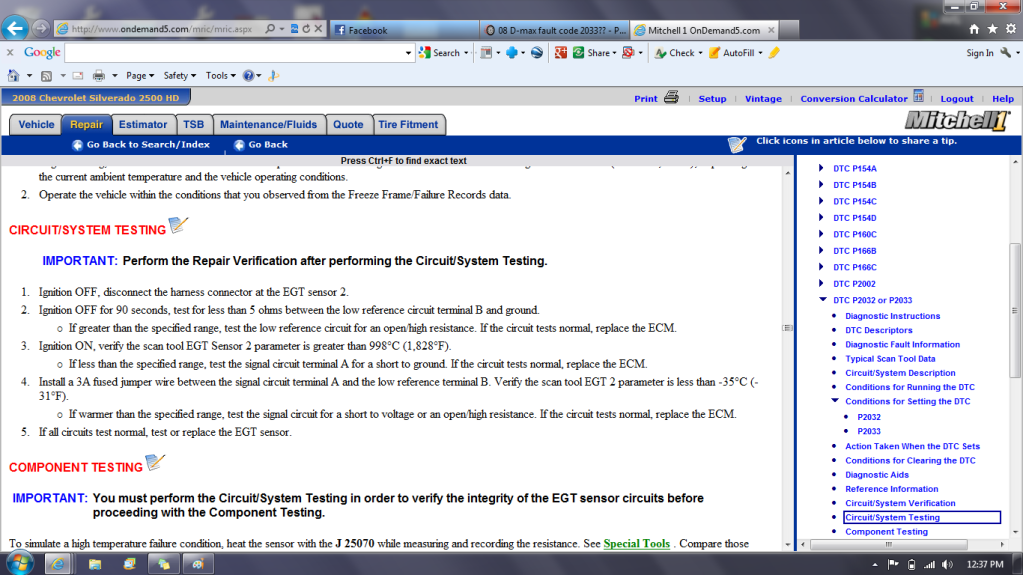The width and height of the screenshot is (1023, 575).
Task: Click the share-tip icon beside Circuit/System Testing heading
Action: pyautogui.click(x=178, y=225)
